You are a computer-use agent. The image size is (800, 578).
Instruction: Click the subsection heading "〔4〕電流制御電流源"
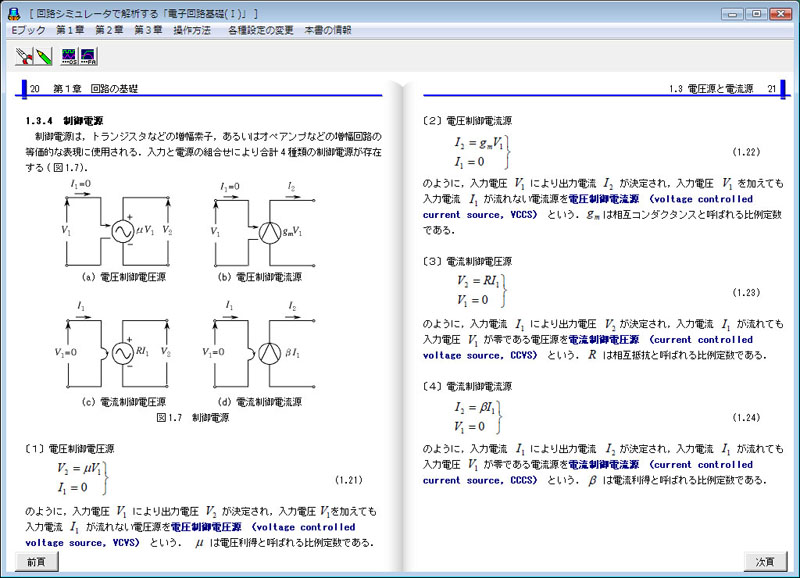tap(467, 387)
